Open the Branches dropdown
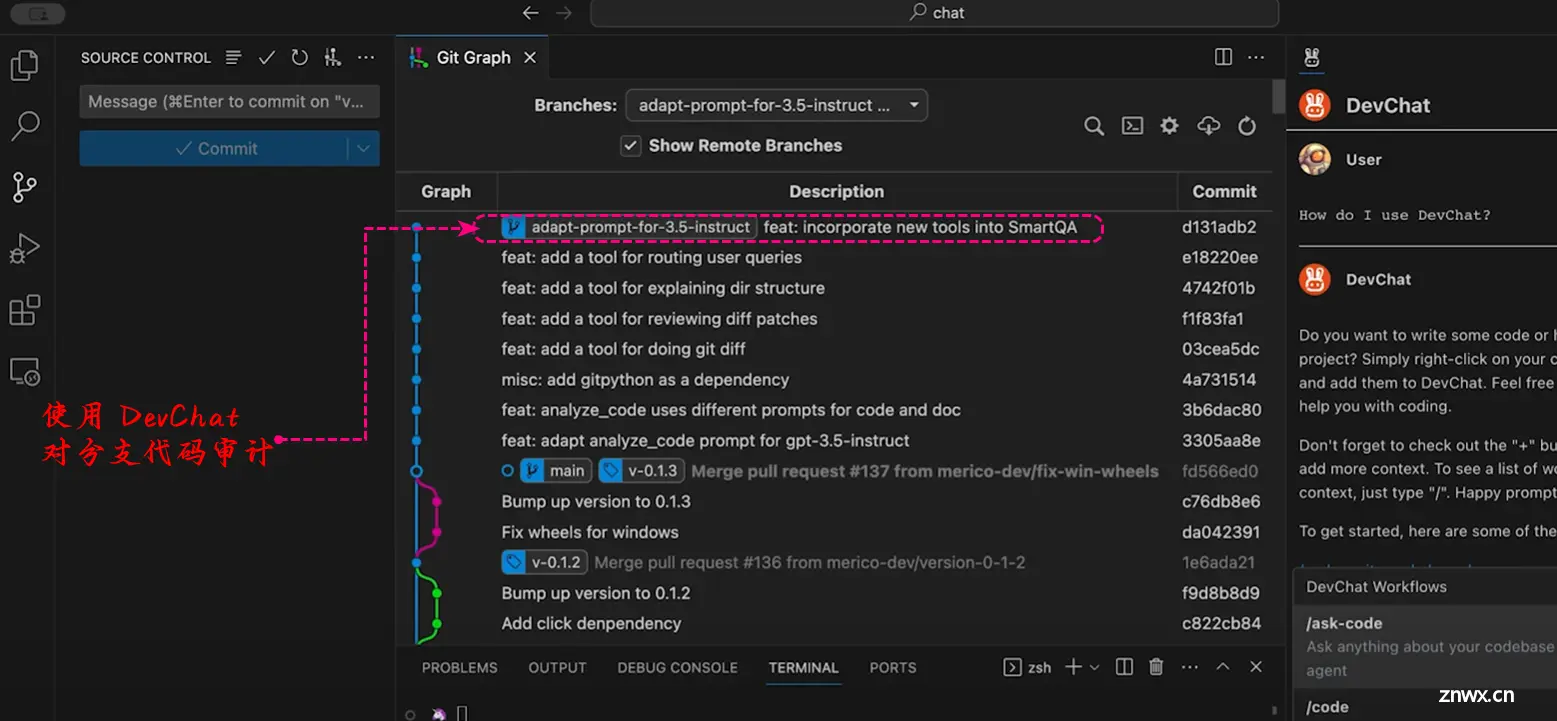This screenshot has height=721, width=1557. click(x=776, y=105)
